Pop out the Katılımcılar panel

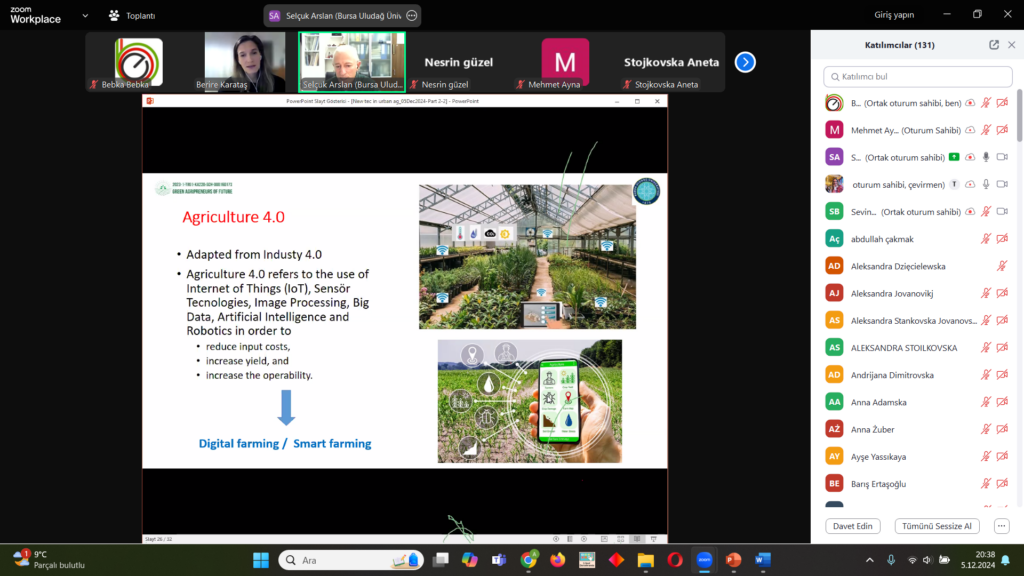pos(994,45)
